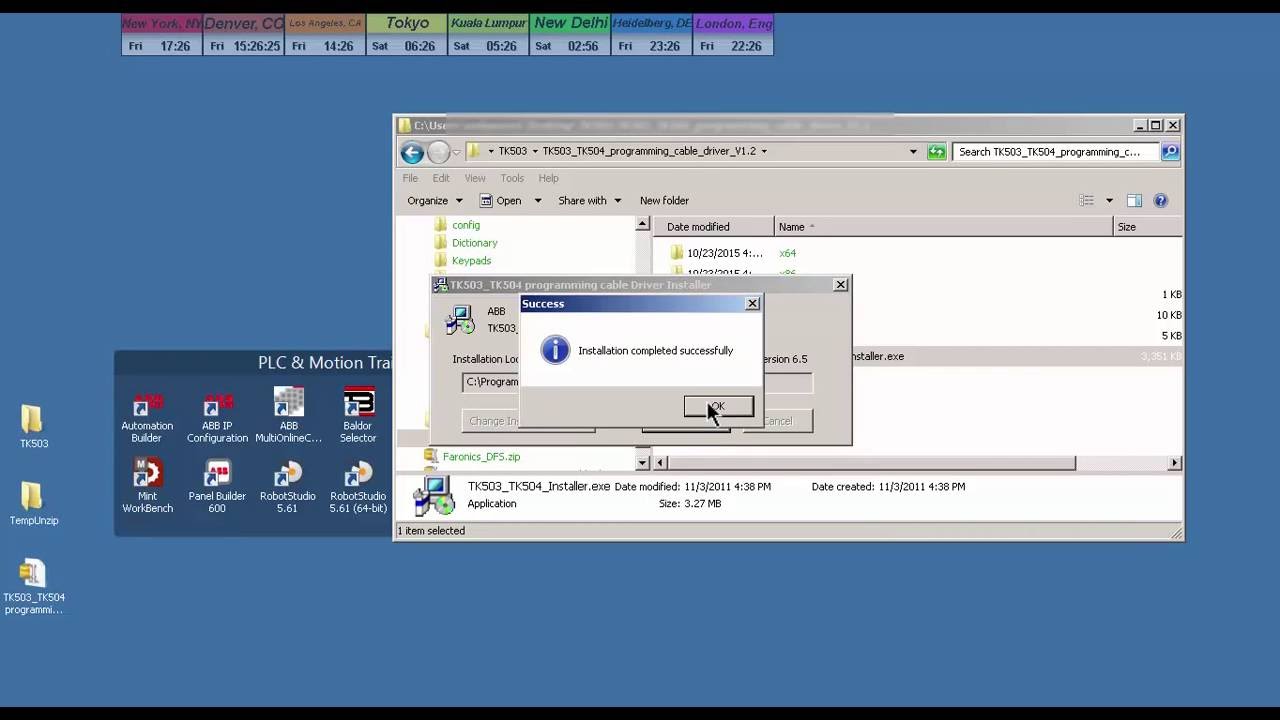
Task: Close the Success dialog with X
Action: coord(752,304)
